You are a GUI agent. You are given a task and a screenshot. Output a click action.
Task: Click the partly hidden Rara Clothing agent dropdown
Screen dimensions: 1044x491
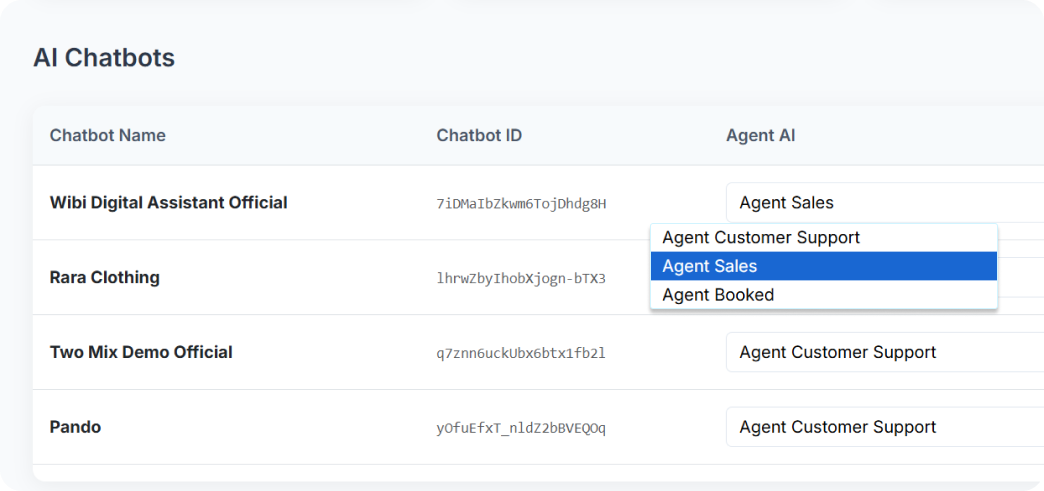pyautogui.click(x=1020, y=277)
